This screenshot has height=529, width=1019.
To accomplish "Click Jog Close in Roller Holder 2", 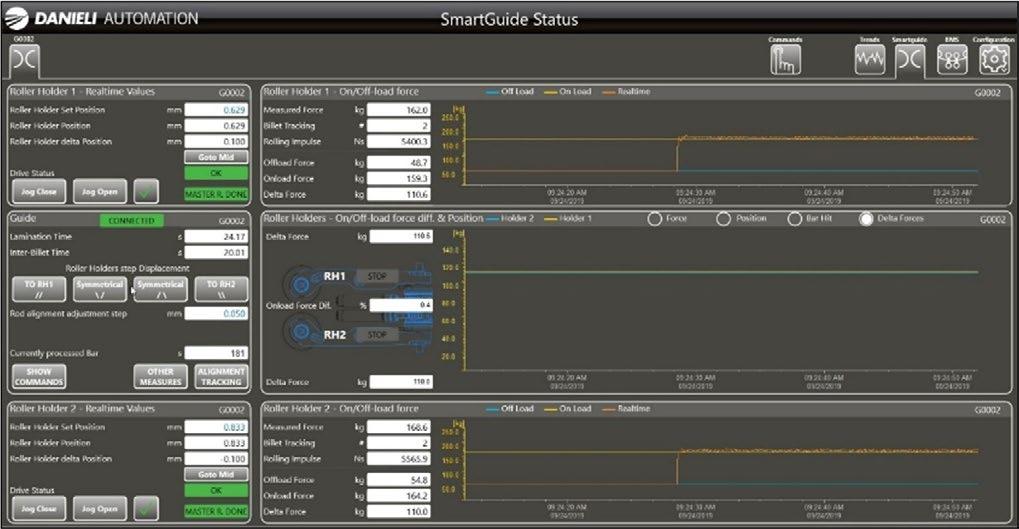I will (39, 509).
